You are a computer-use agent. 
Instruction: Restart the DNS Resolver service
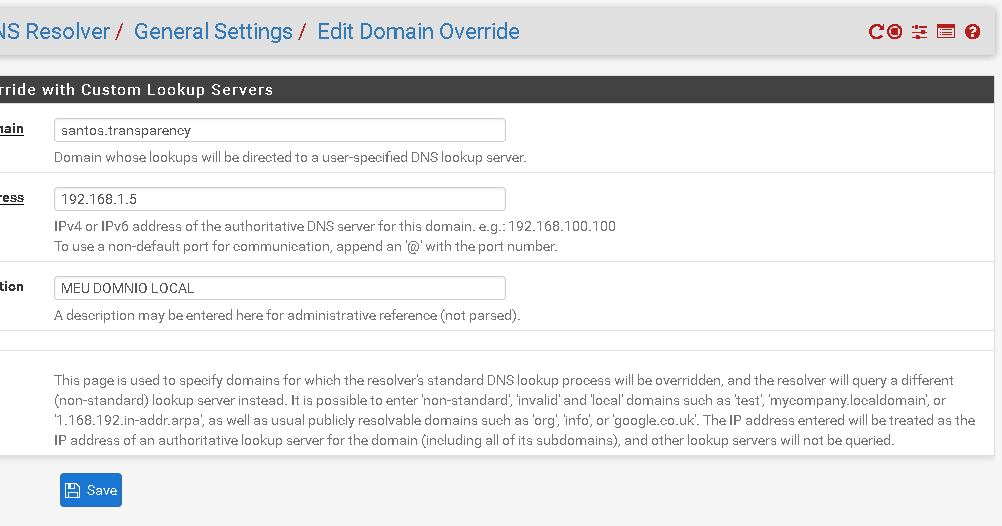point(875,31)
